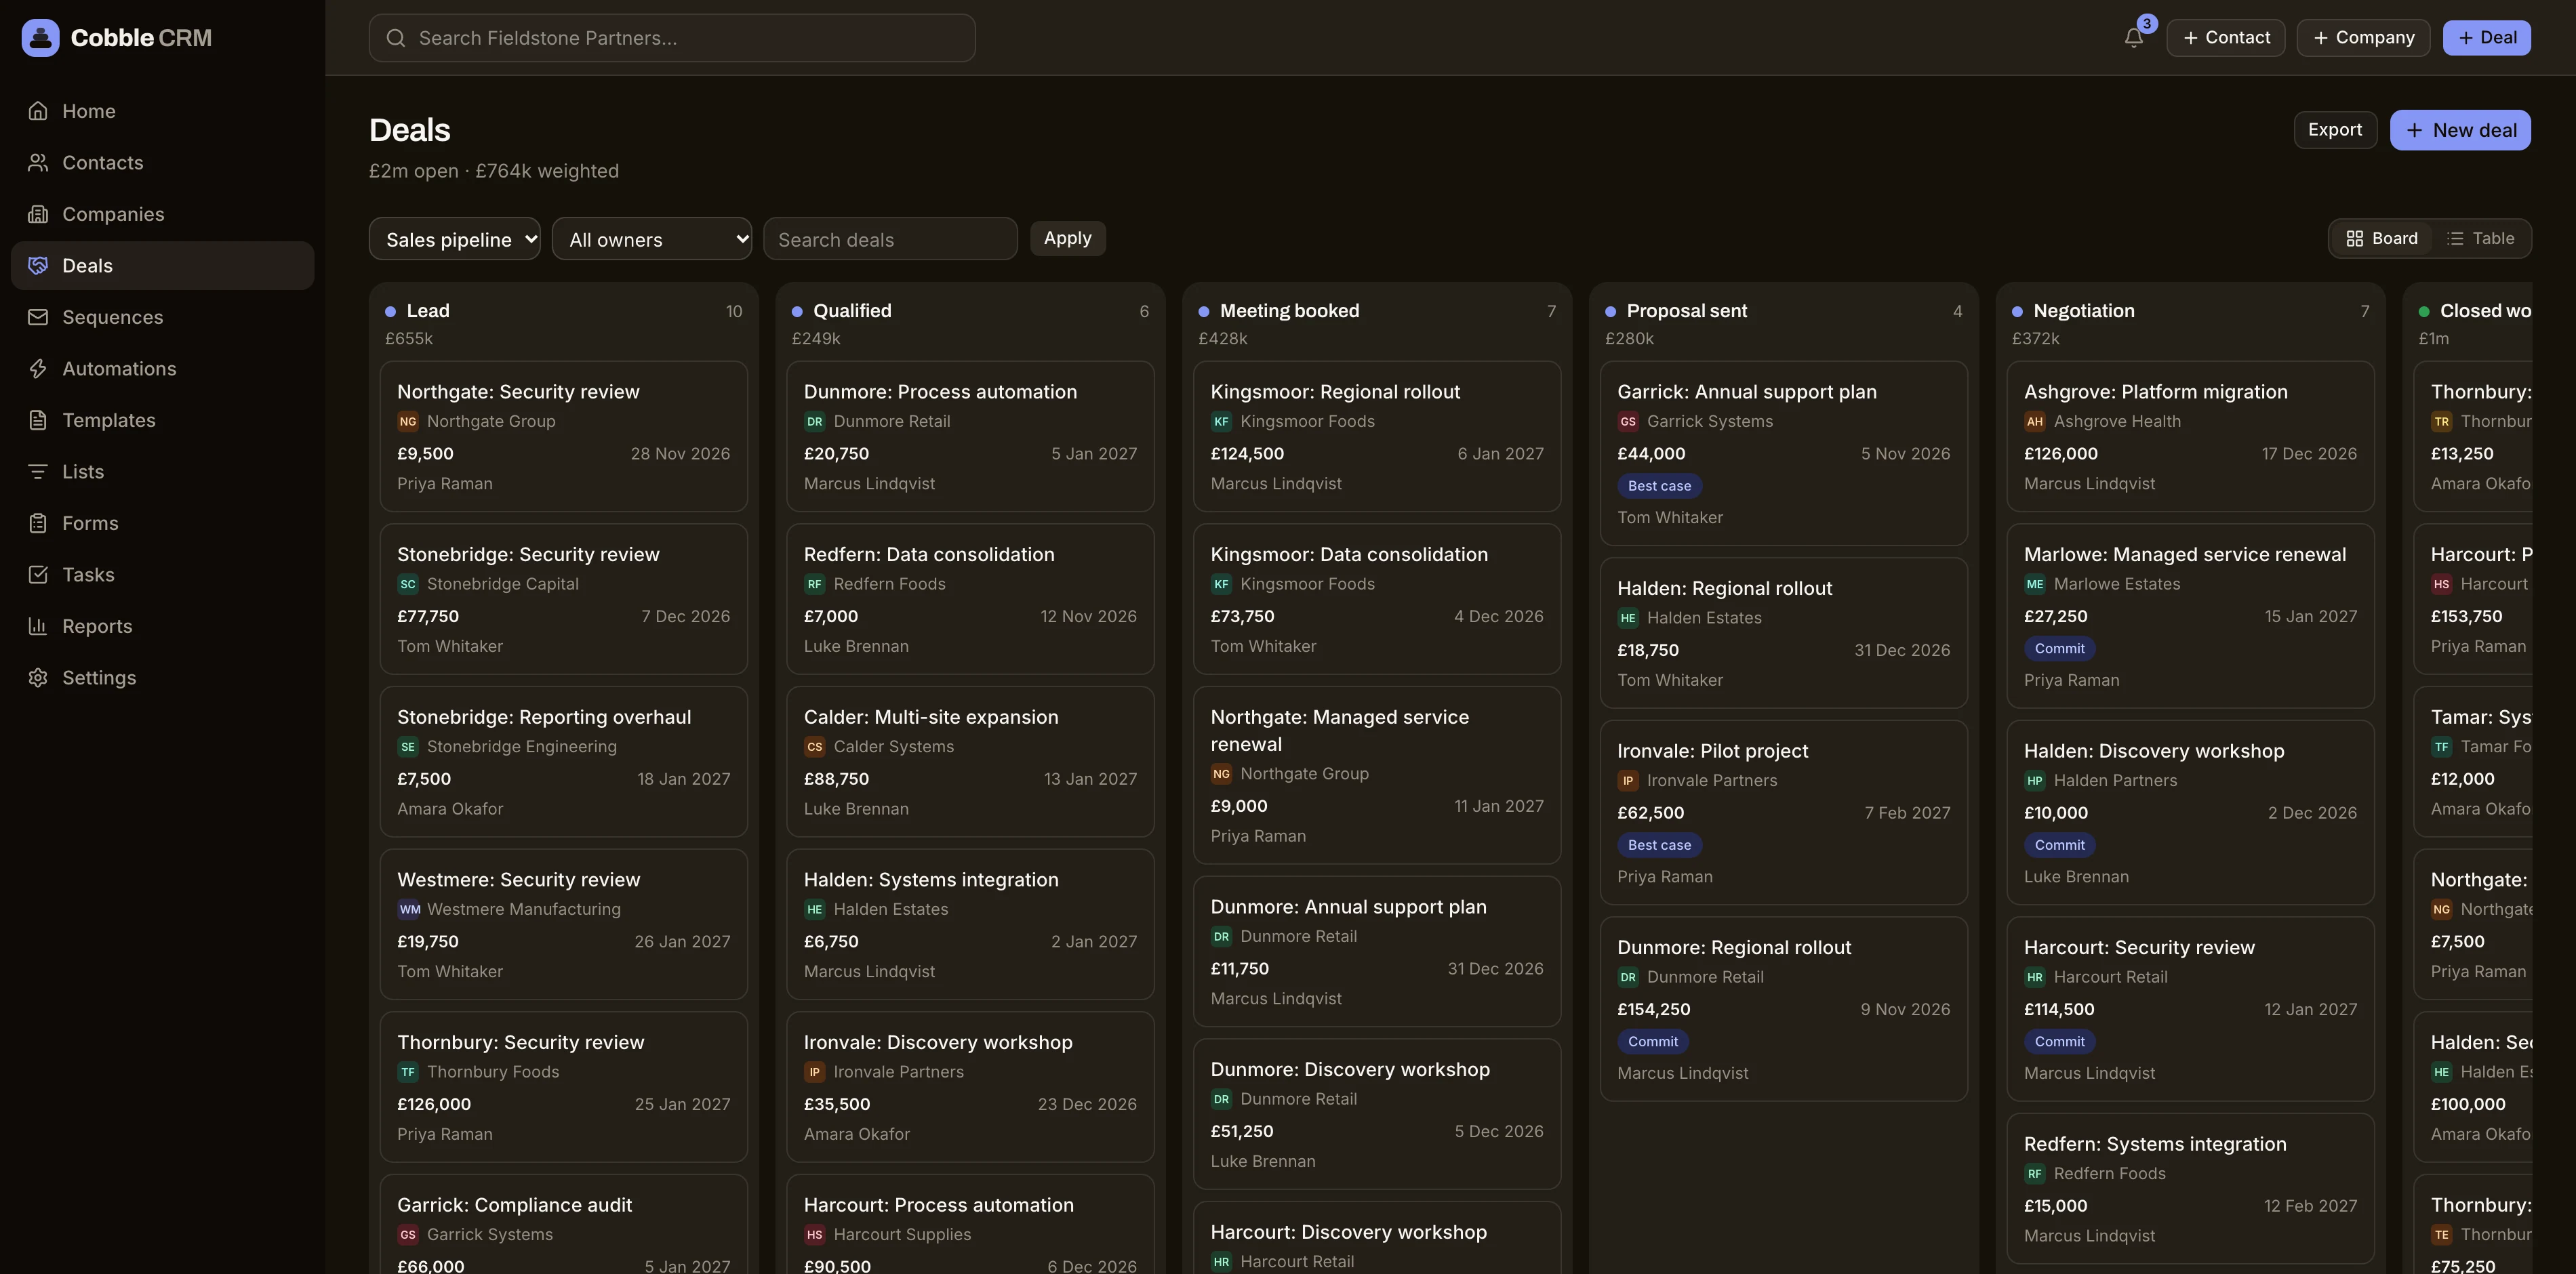The width and height of the screenshot is (2576, 1274).
Task: Open Settings in the sidebar
Action: coord(162,678)
